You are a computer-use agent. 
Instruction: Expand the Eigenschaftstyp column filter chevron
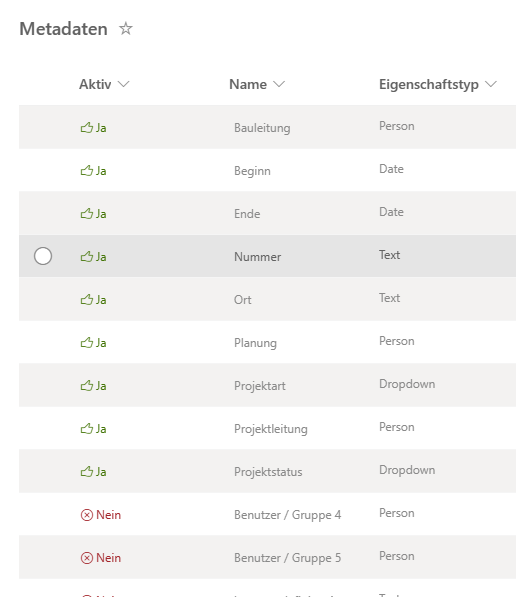click(x=491, y=84)
